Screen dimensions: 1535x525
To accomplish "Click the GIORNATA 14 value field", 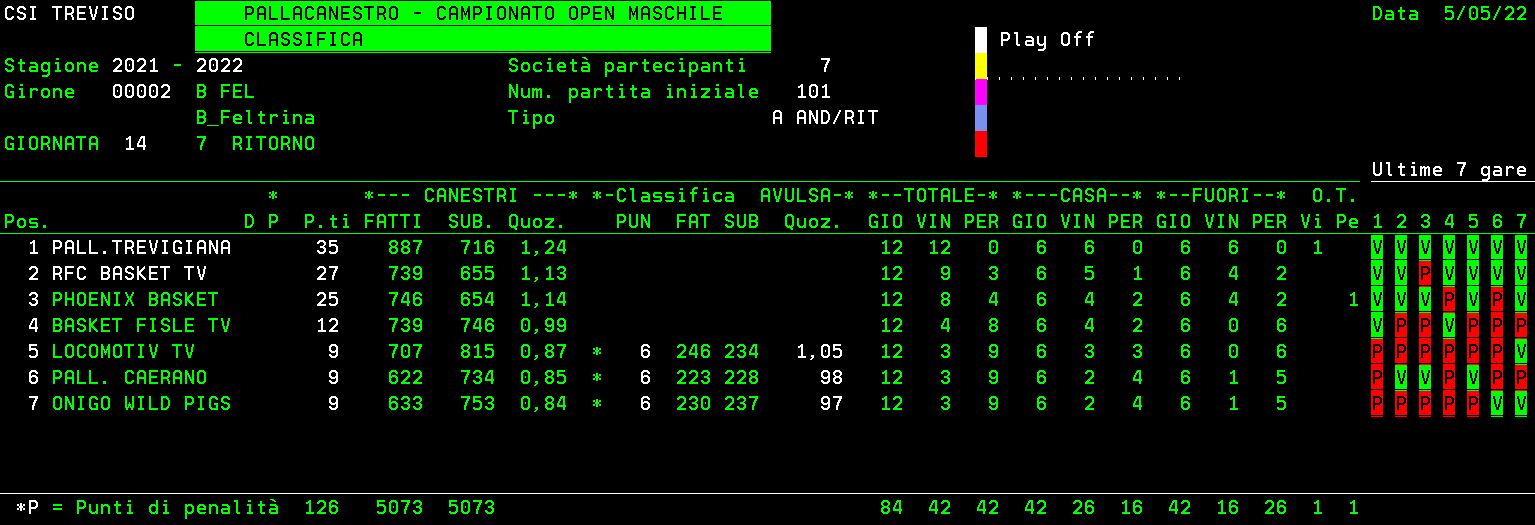I will tap(135, 144).
